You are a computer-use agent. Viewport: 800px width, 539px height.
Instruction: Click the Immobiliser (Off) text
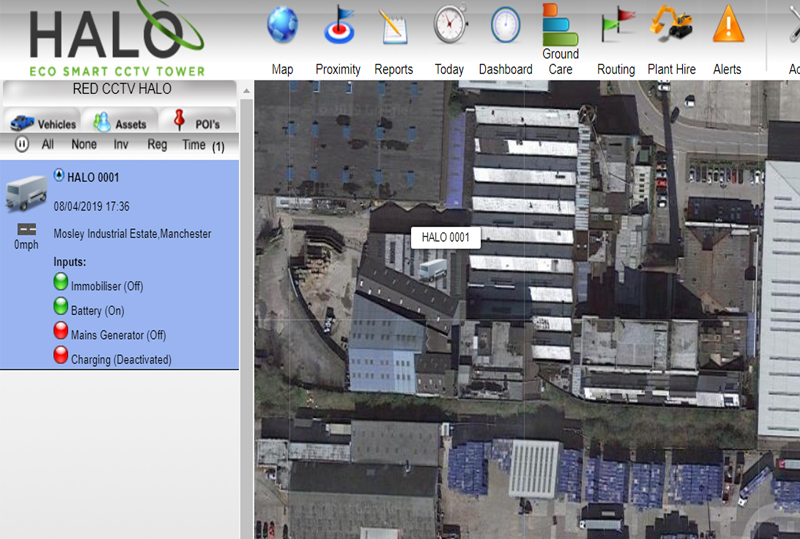pos(107,286)
